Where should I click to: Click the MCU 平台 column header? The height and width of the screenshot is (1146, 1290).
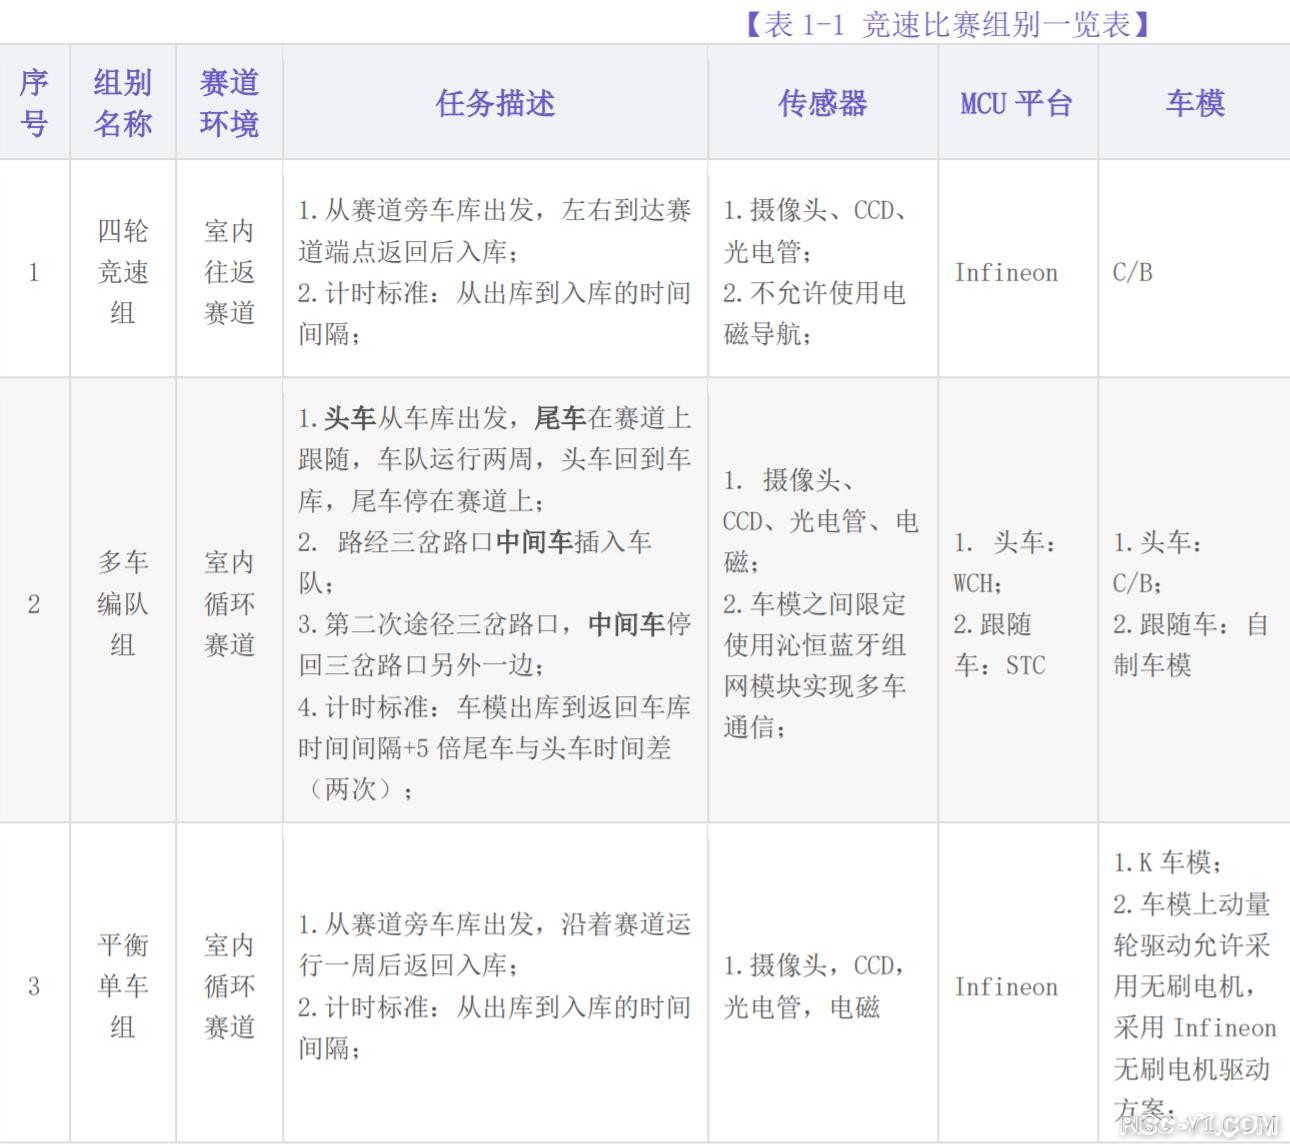[x=1016, y=103]
